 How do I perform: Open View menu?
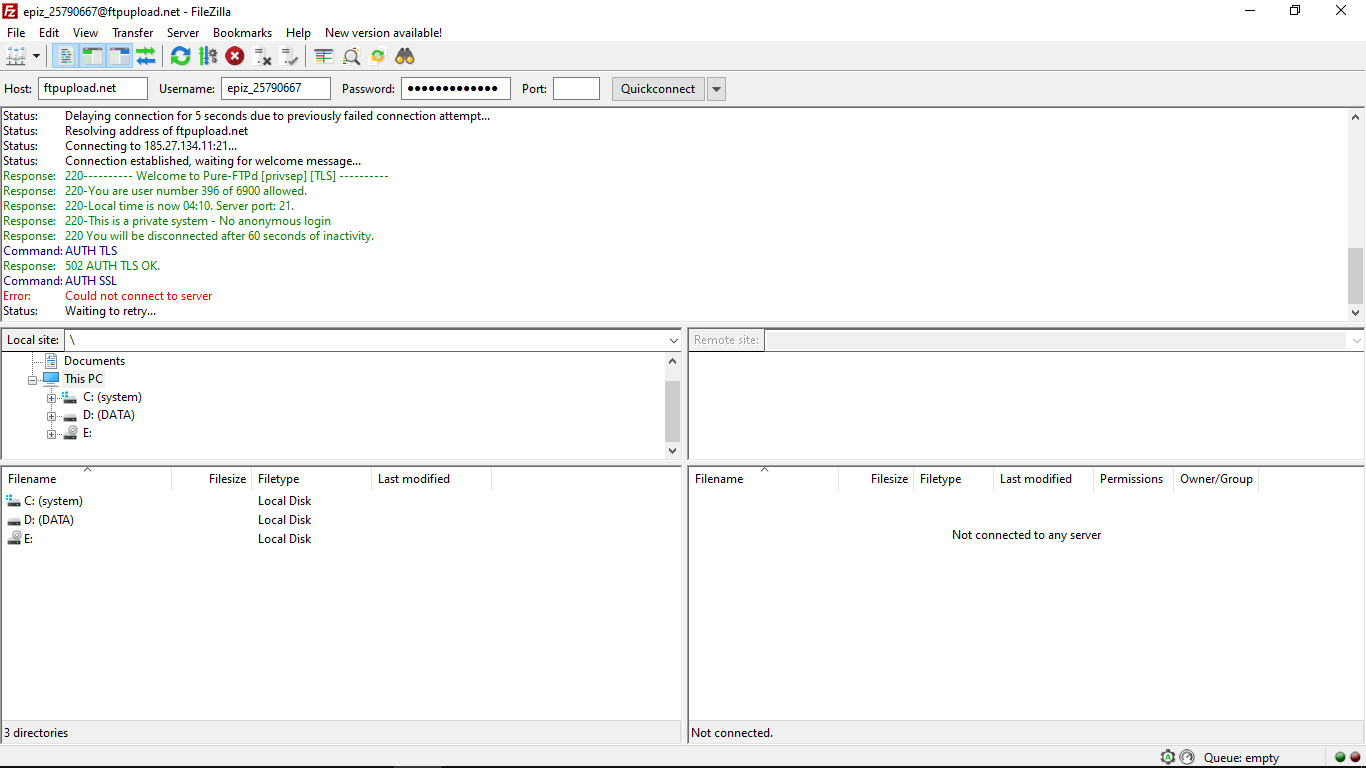point(86,33)
